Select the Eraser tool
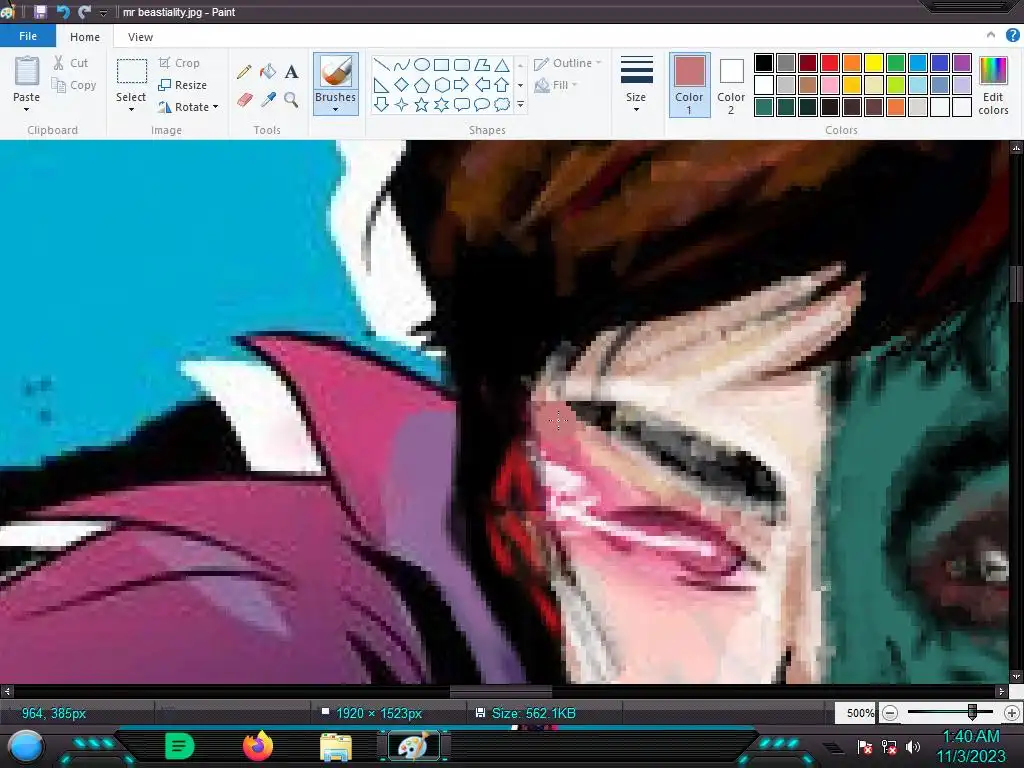1024x768 pixels. 244,99
